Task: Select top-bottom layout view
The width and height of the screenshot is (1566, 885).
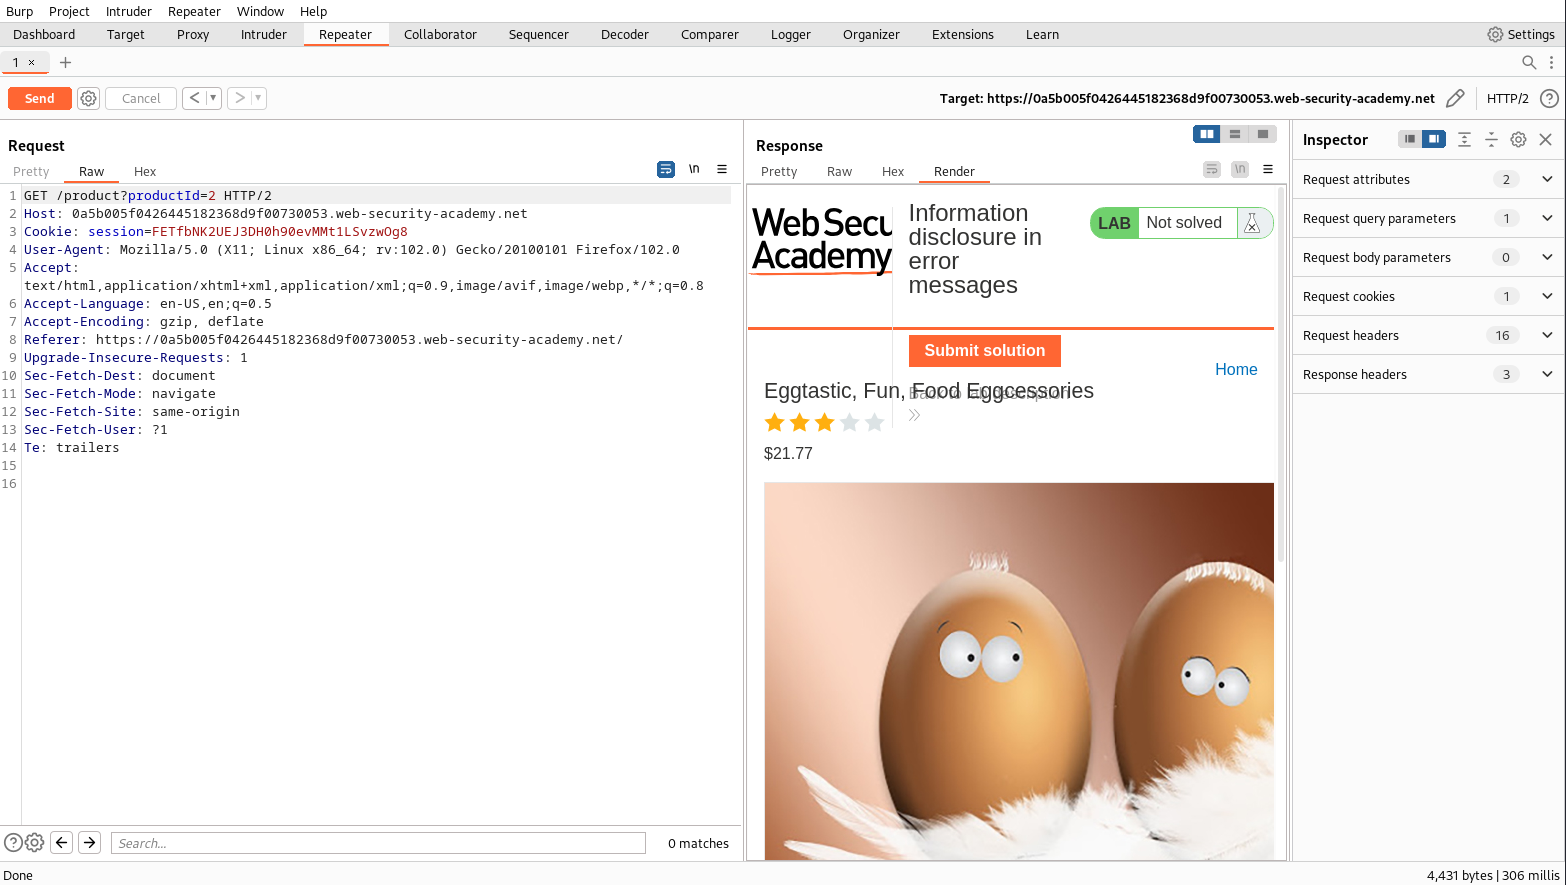Action: click(x=1235, y=134)
